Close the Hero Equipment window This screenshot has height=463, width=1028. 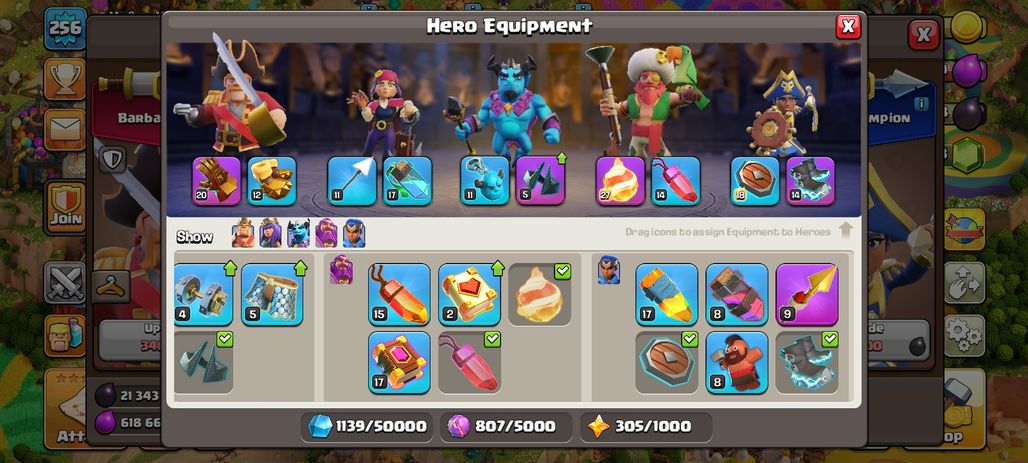848,26
